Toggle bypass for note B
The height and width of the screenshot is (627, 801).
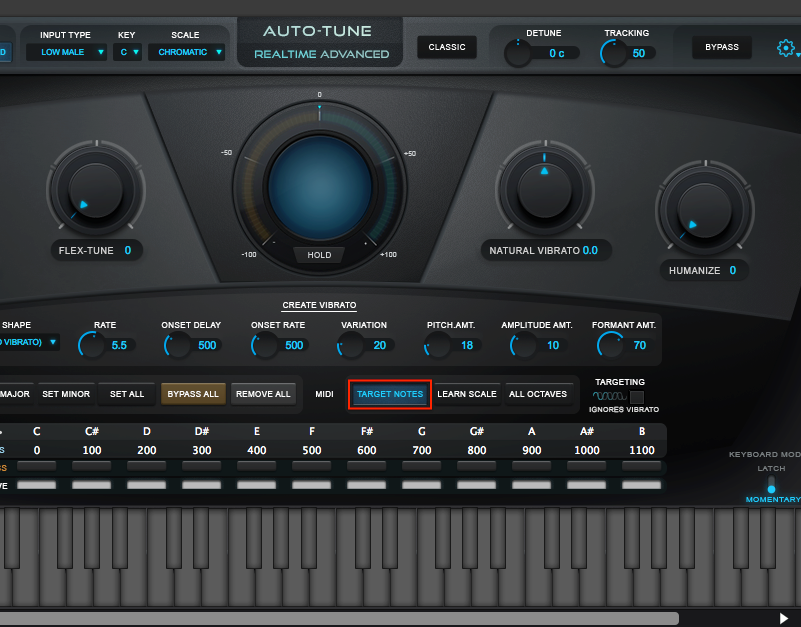click(642, 466)
